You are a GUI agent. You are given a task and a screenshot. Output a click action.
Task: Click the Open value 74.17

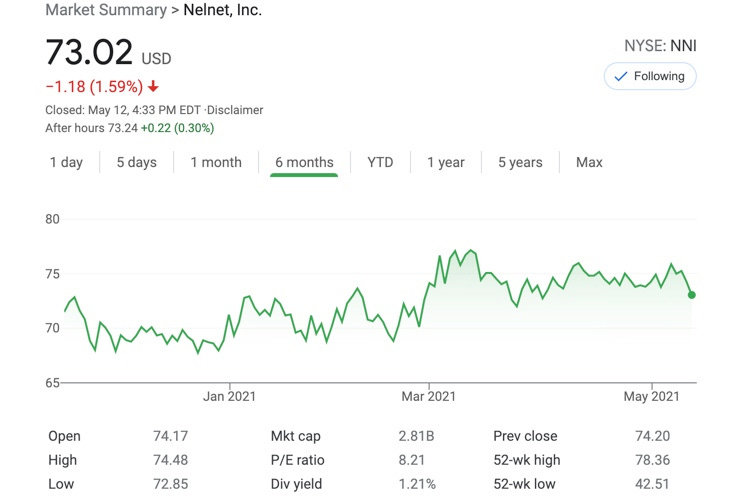tap(171, 436)
